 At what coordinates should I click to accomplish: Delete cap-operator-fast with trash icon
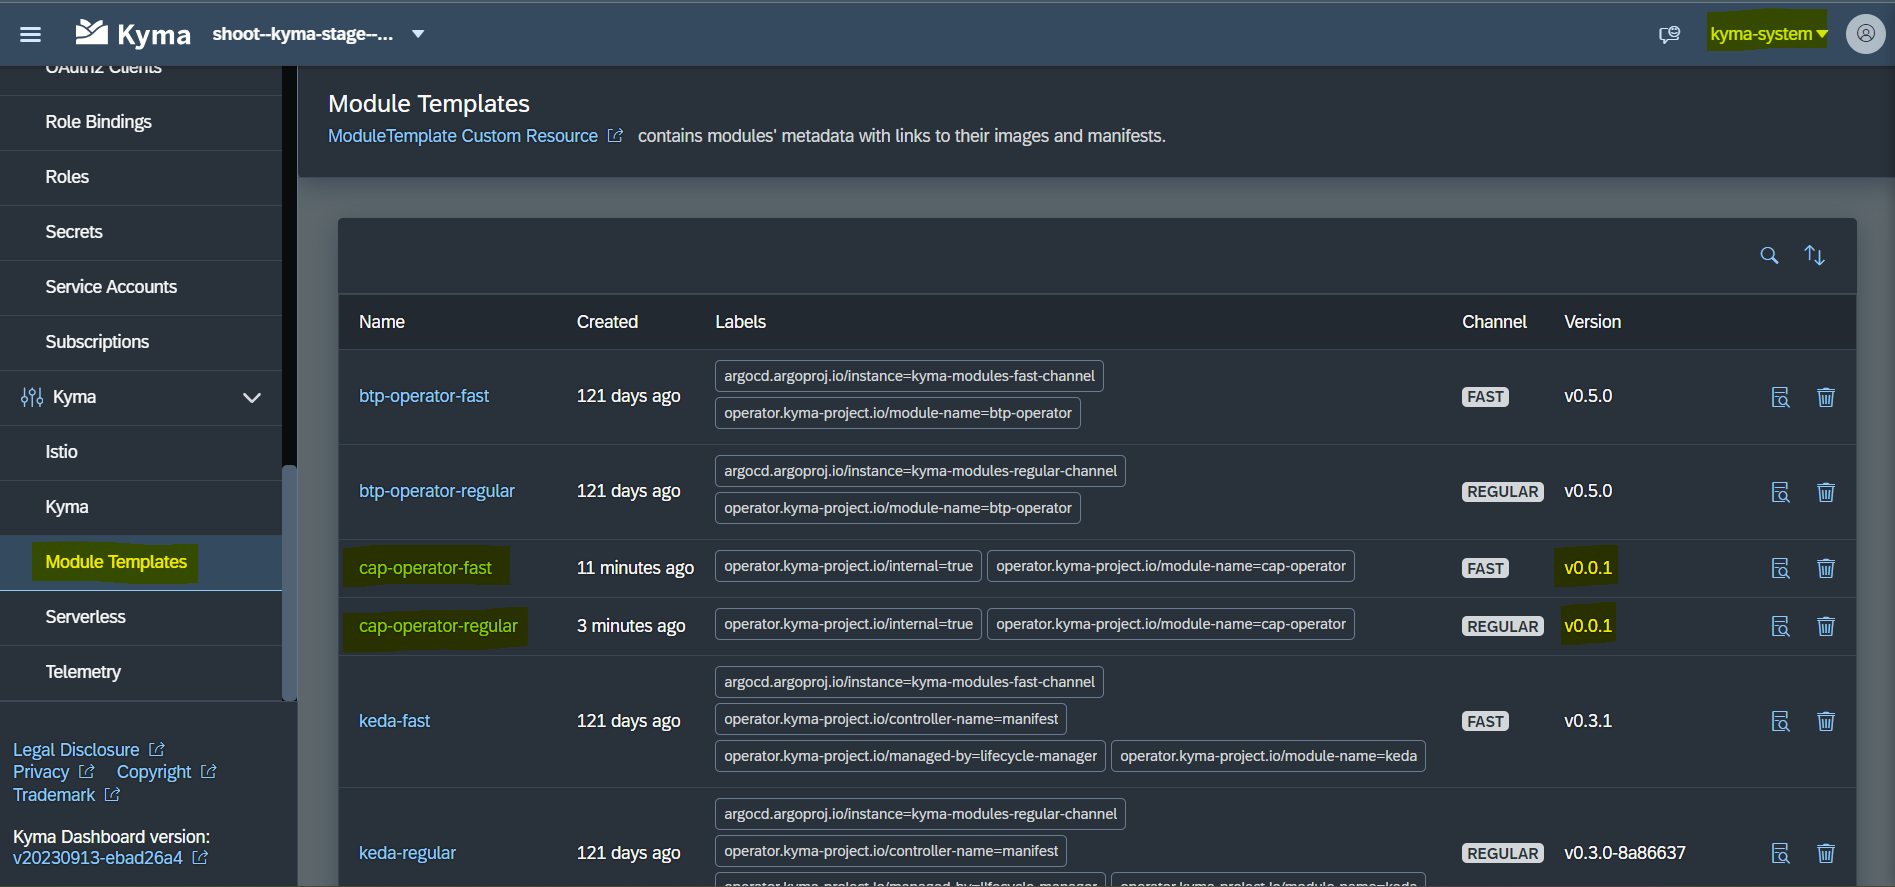coord(1825,568)
